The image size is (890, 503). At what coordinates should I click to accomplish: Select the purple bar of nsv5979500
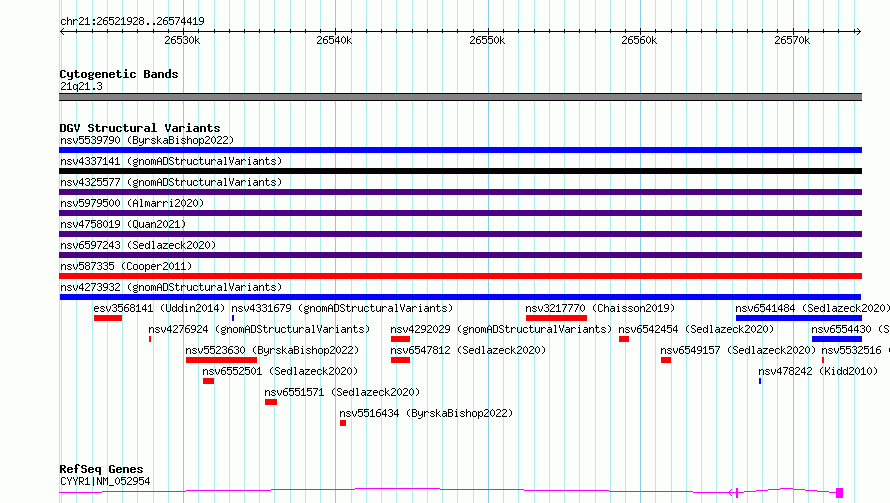[460, 213]
